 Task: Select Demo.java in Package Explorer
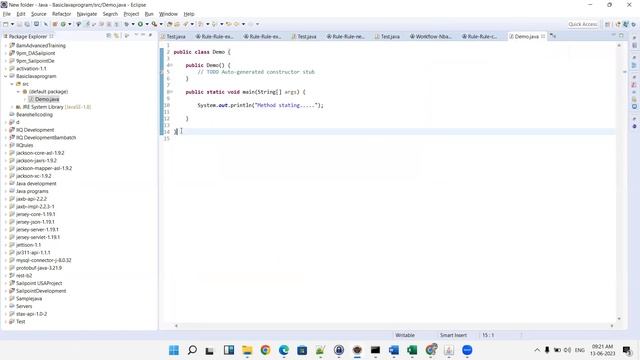click(47, 99)
